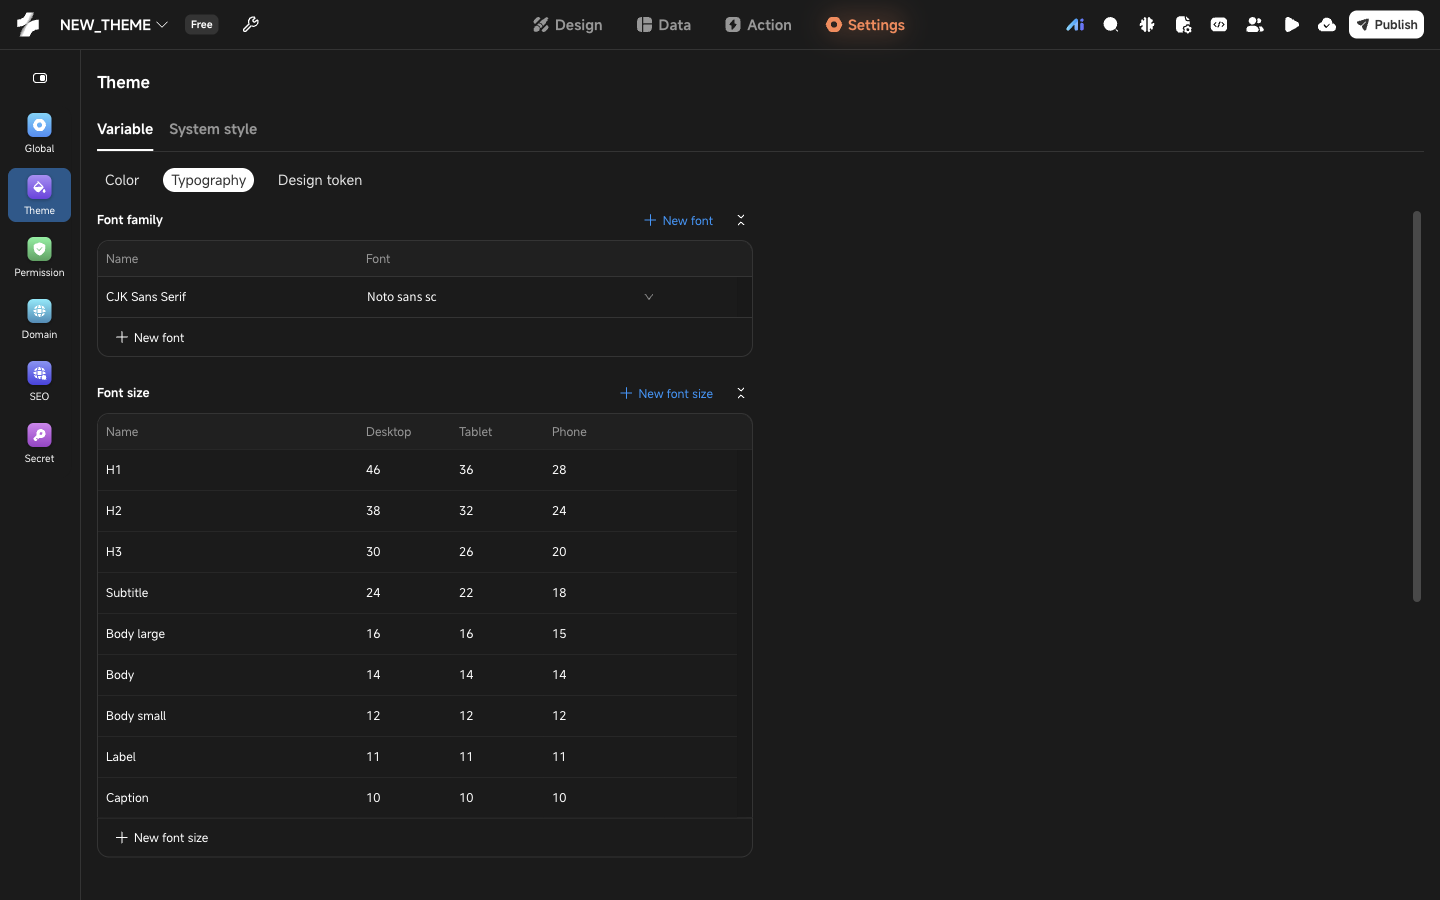Select the Theme sidebar item
The image size is (1440, 900).
pos(39,195)
